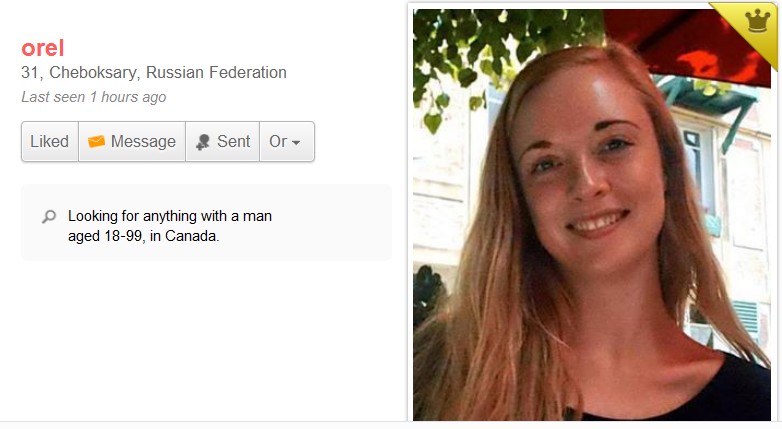Open the Or dropdown menu

(287, 141)
